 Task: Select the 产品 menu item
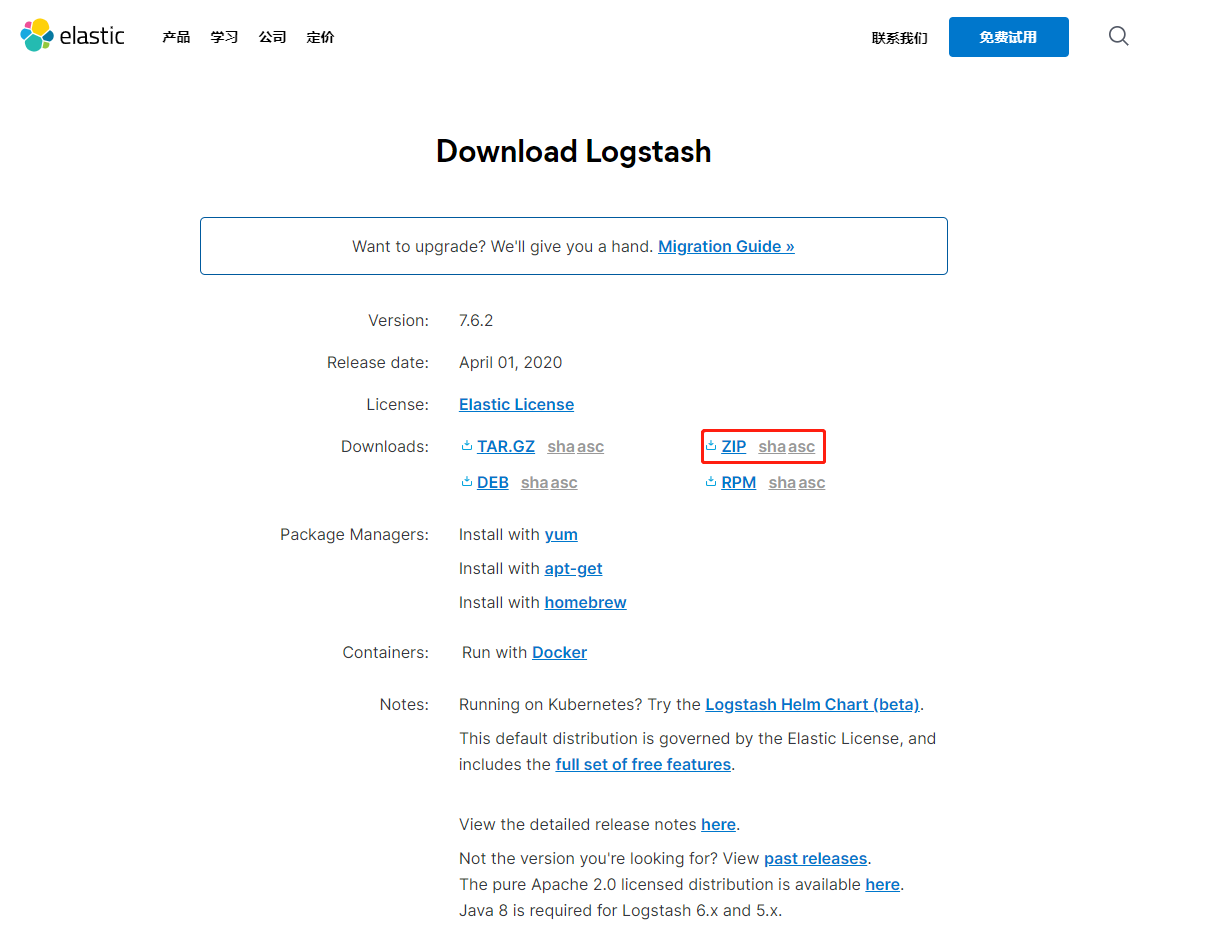[x=176, y=37]
